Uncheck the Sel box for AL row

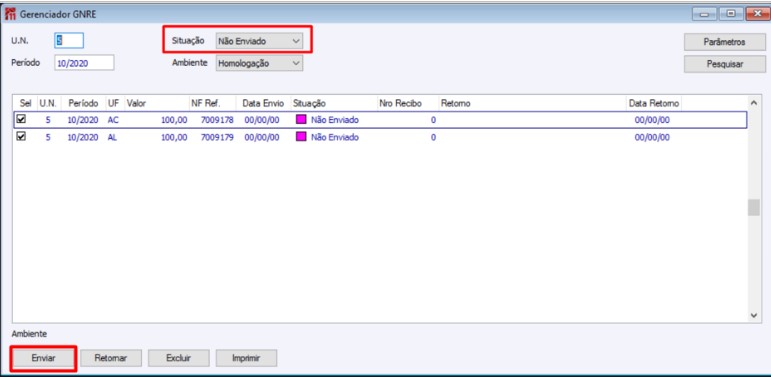[x=21, y=137]
